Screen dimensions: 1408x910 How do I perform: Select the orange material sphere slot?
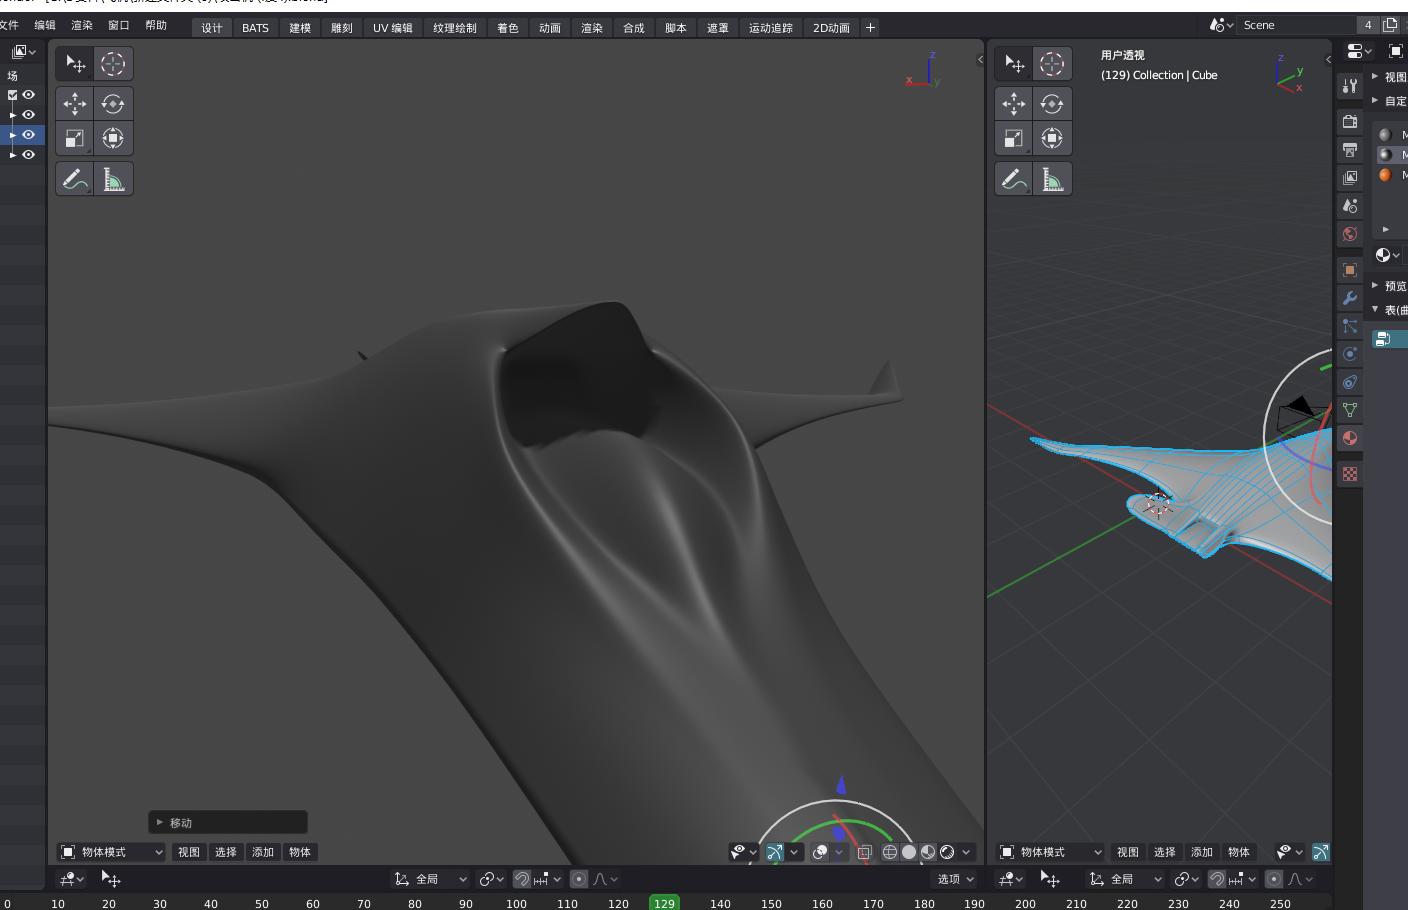coord(1385,175)
